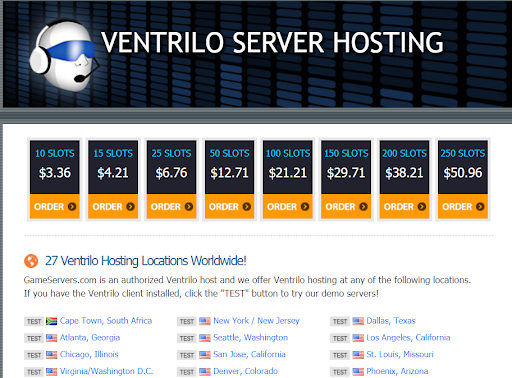Viewport: 512px width, 378px height.
Task: Order the 150 slots plan for $29.71
Action: [346, 207]
